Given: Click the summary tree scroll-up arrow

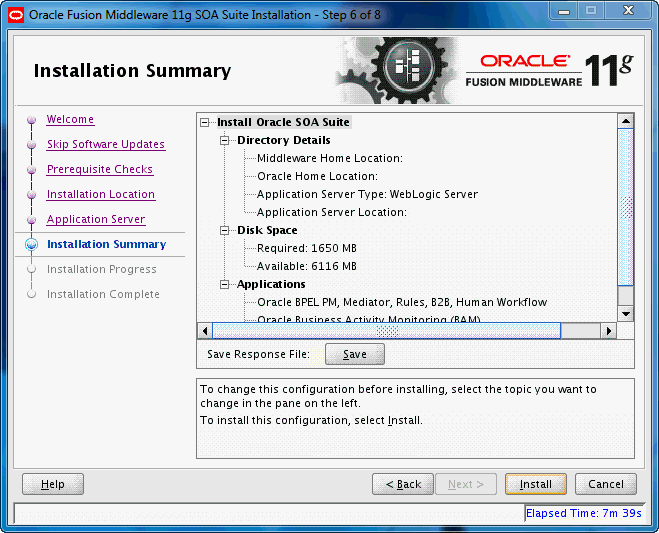Looking at the screenshot, I should tap(626, 121).
